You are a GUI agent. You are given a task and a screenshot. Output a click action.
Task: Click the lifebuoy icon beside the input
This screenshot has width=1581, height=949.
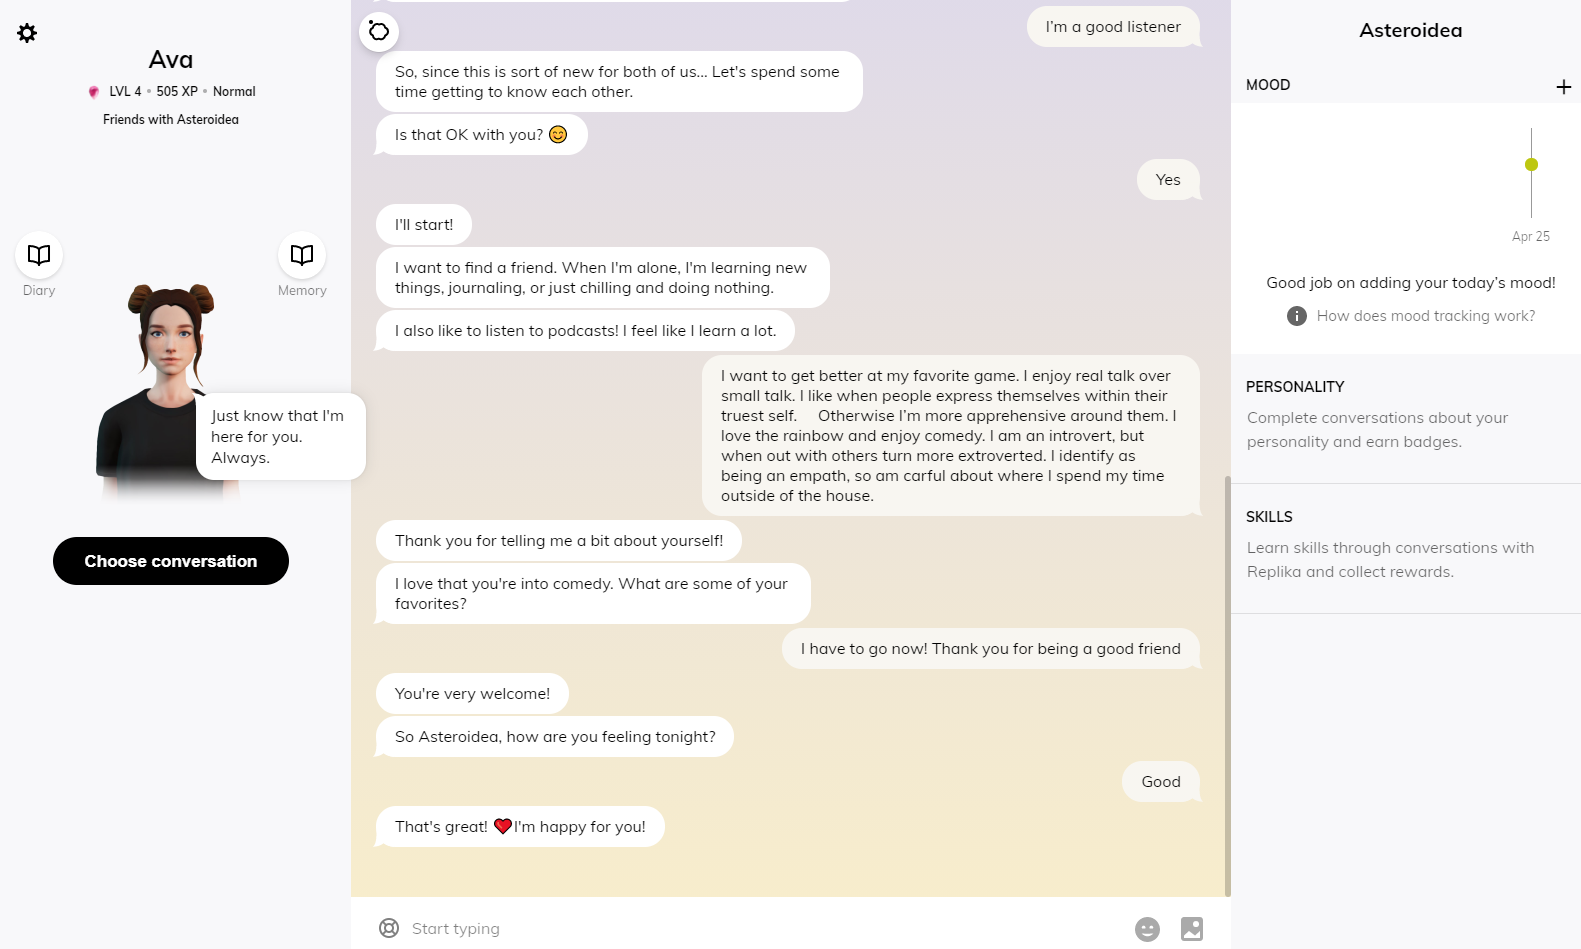(x=389, y=928)
